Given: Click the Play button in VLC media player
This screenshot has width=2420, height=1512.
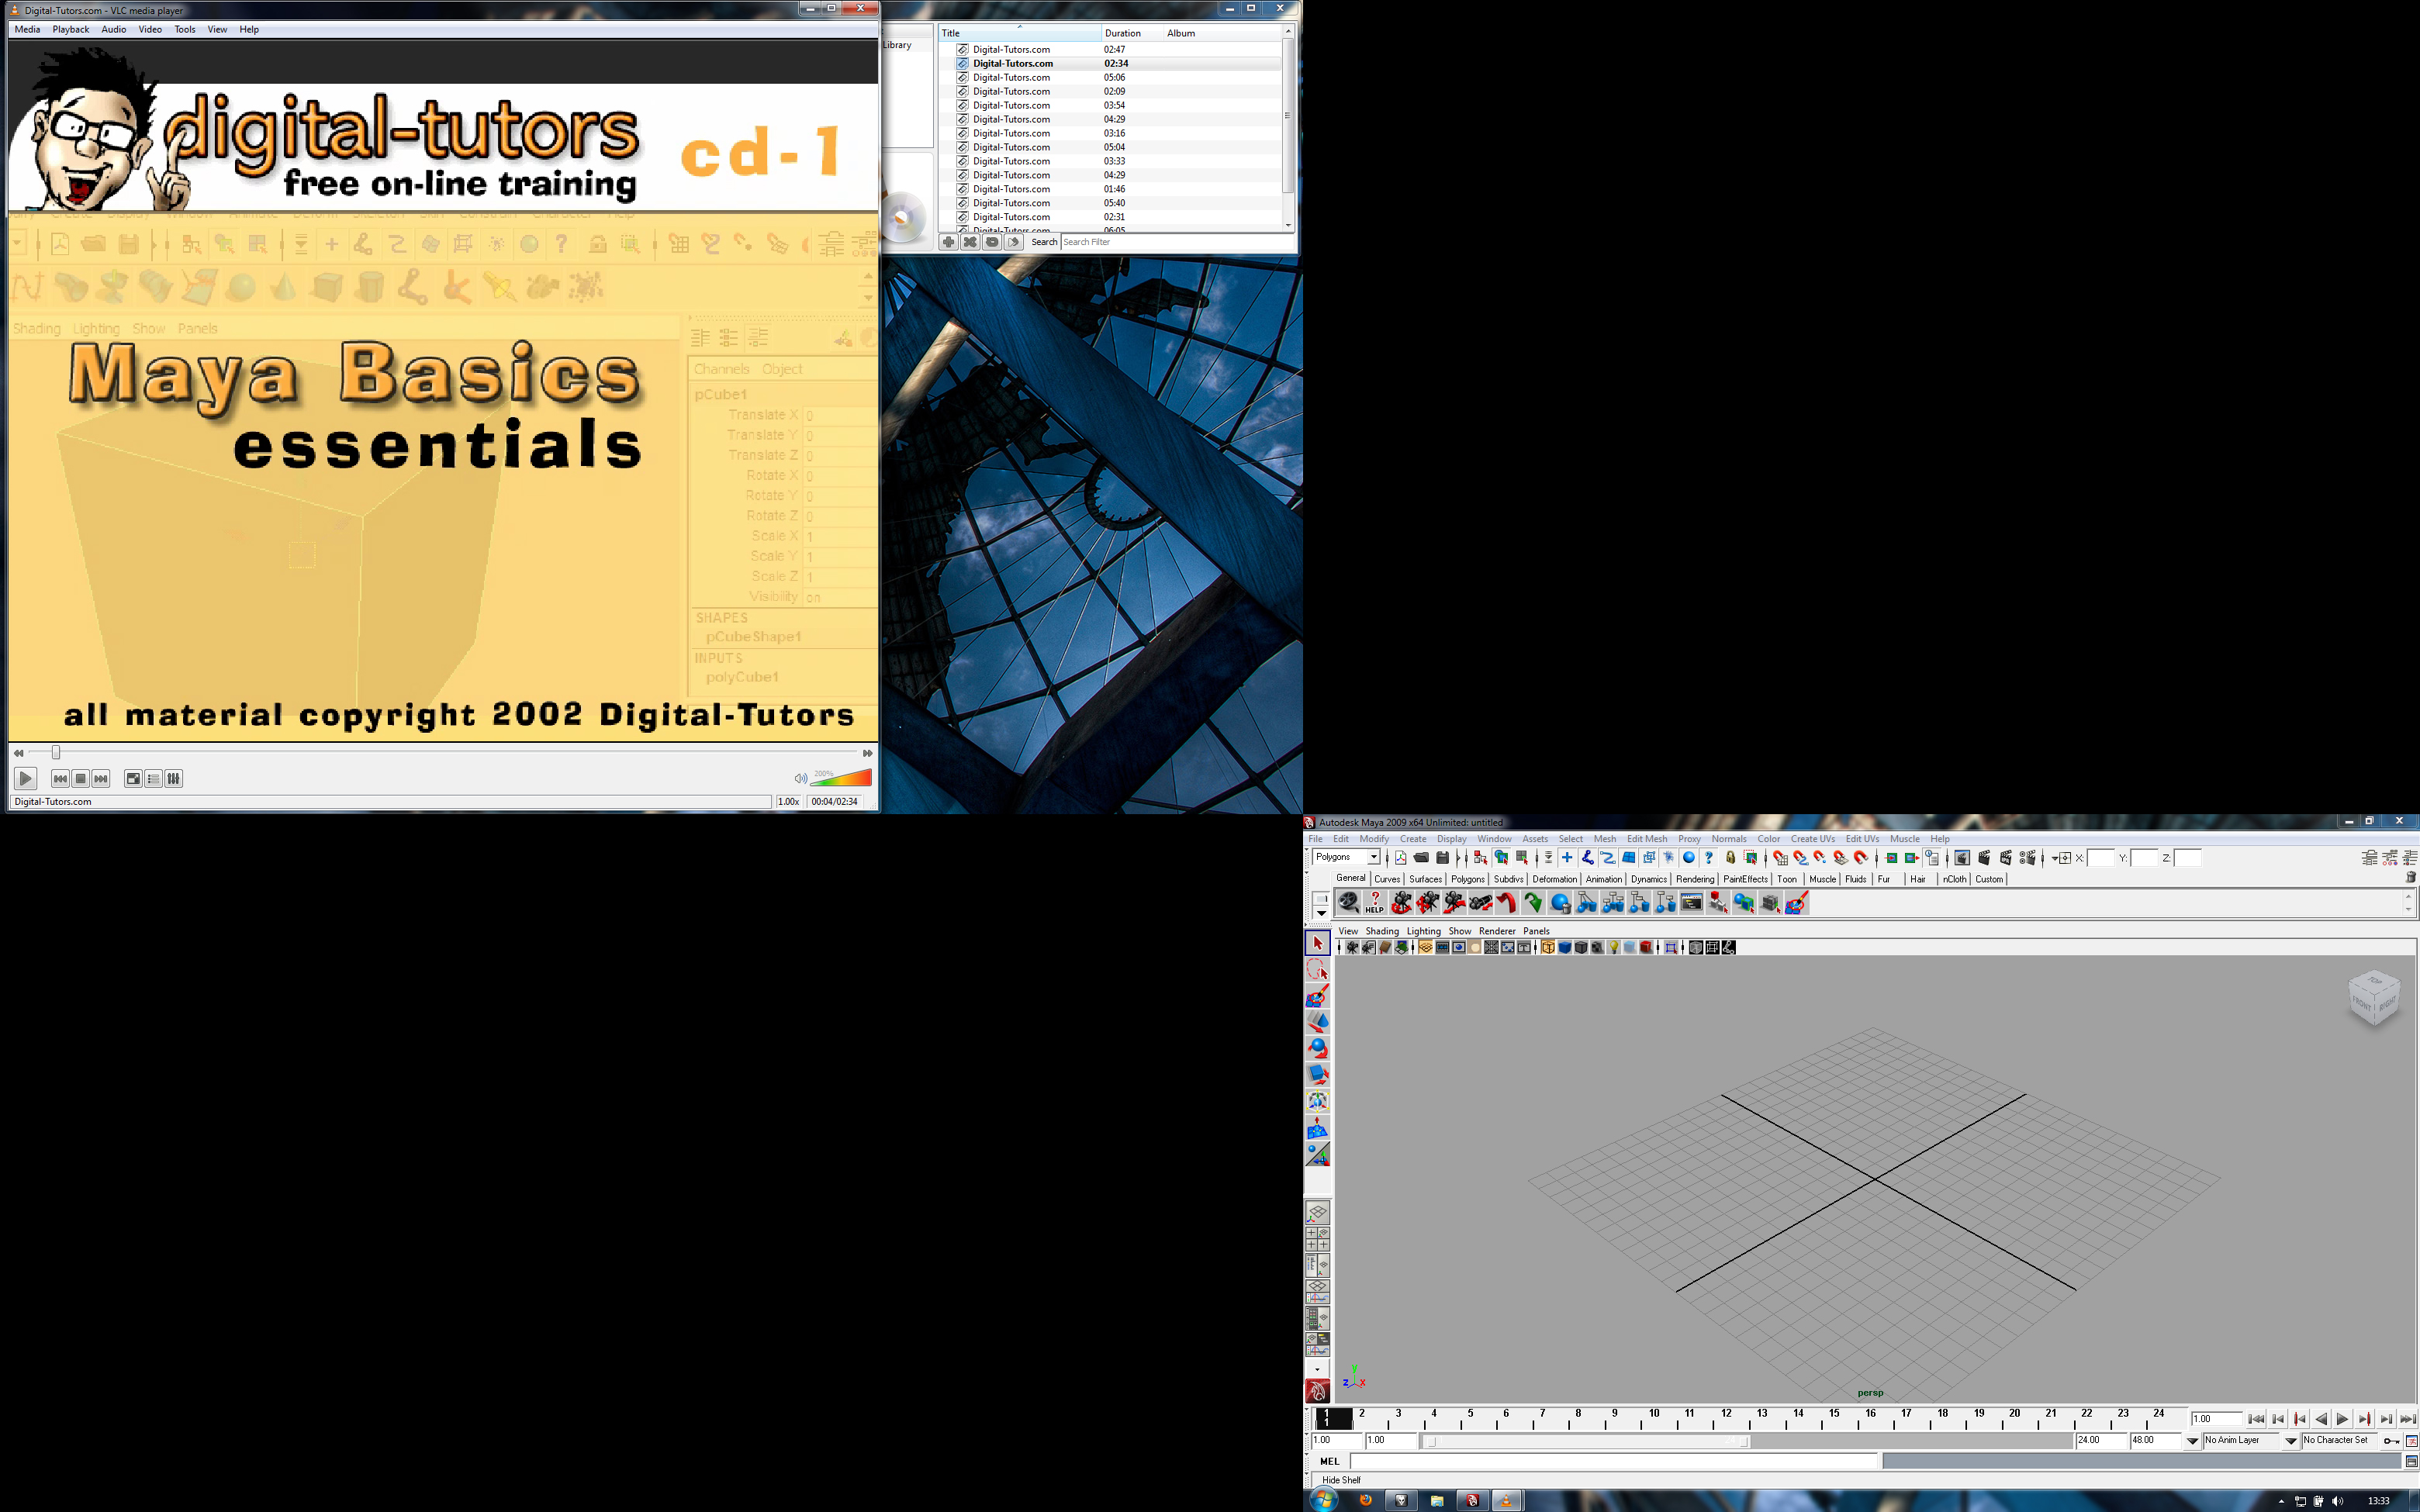Looking at the screenshot, I should pyautogui.click(x=24, y=778).
